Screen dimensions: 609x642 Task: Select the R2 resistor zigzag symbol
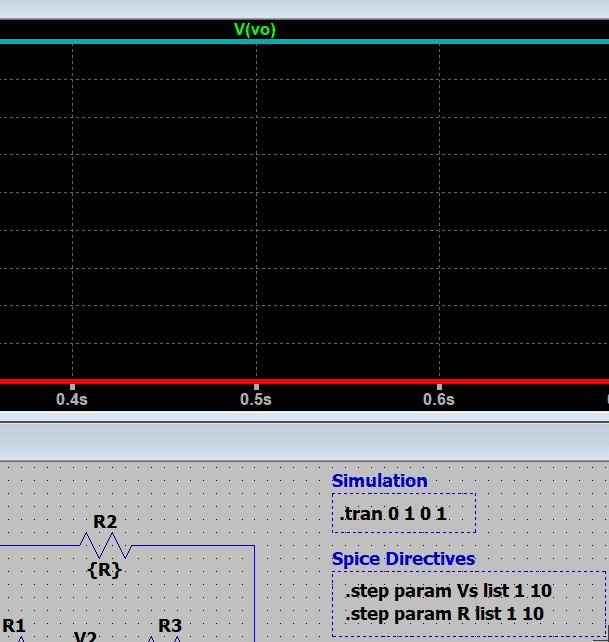105,545
